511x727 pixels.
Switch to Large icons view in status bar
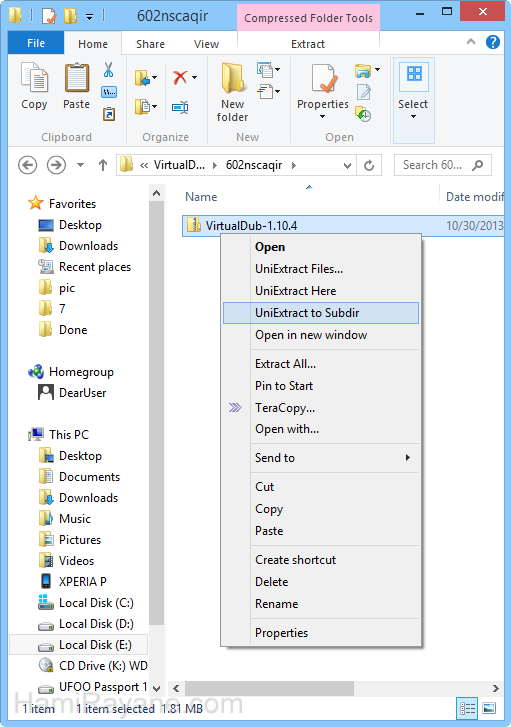(x=489, y=708)
